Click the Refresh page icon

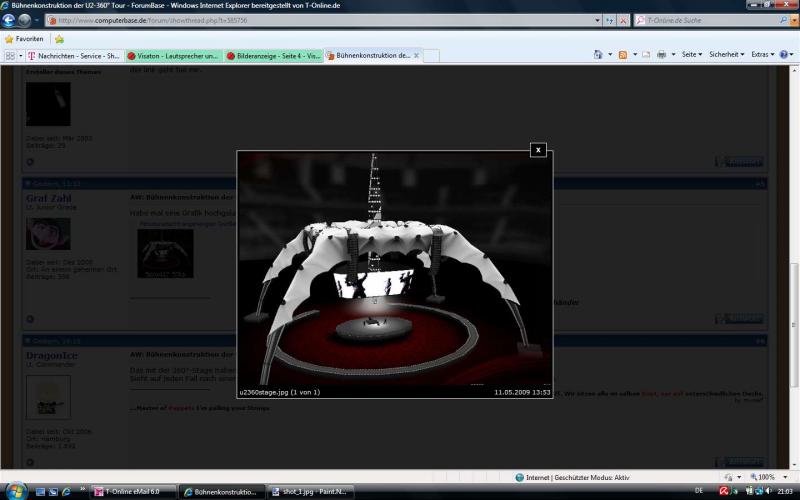click(x=608, y=20)
